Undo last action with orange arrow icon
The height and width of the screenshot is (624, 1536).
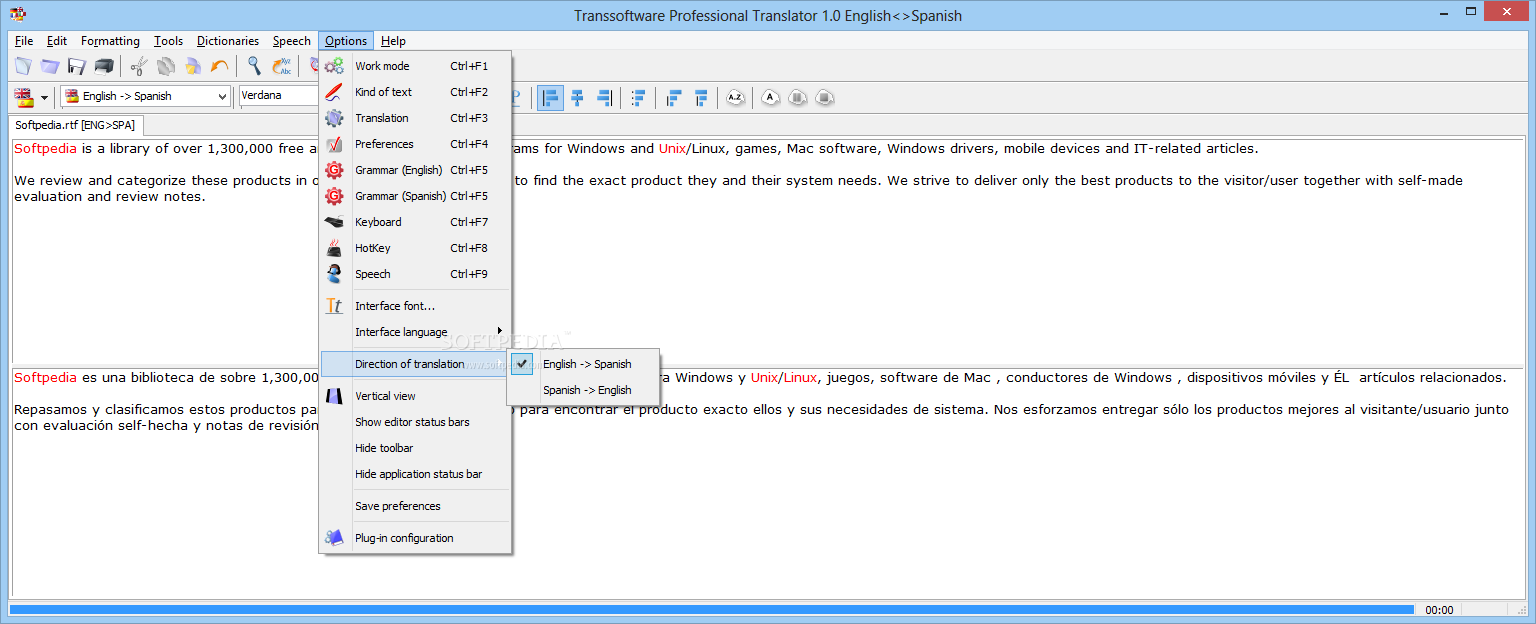[220, 66]
